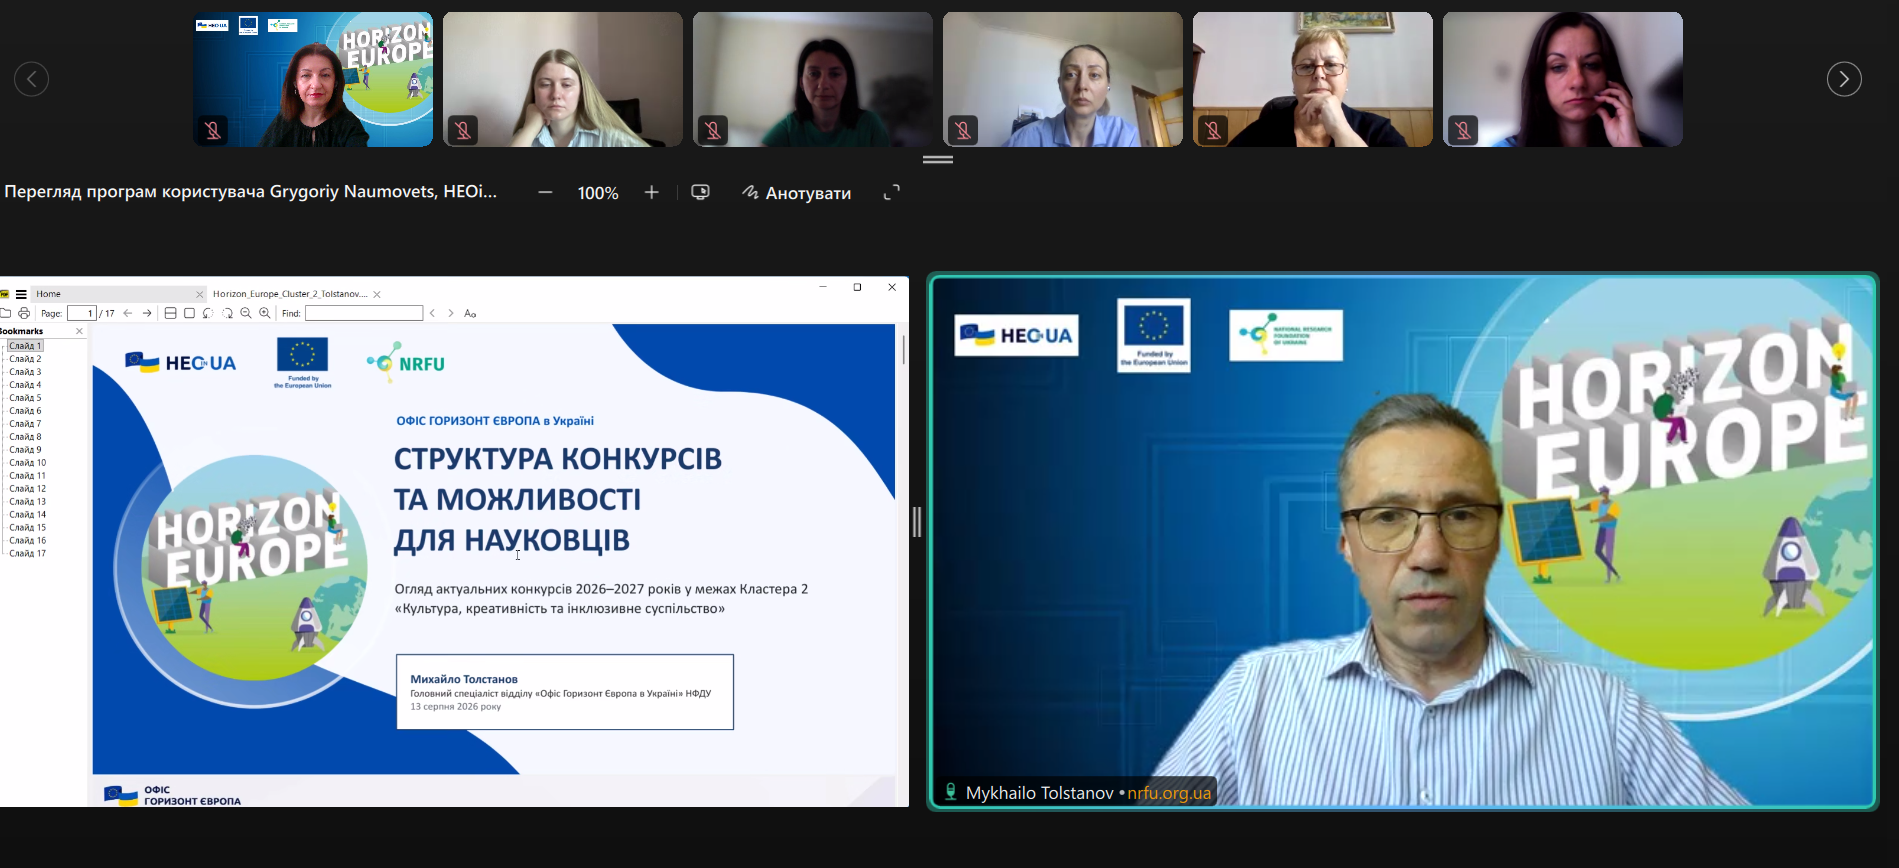Open bookmark Слайд 16
Screen dimensions: 1899x868
[x=27, y=541]
